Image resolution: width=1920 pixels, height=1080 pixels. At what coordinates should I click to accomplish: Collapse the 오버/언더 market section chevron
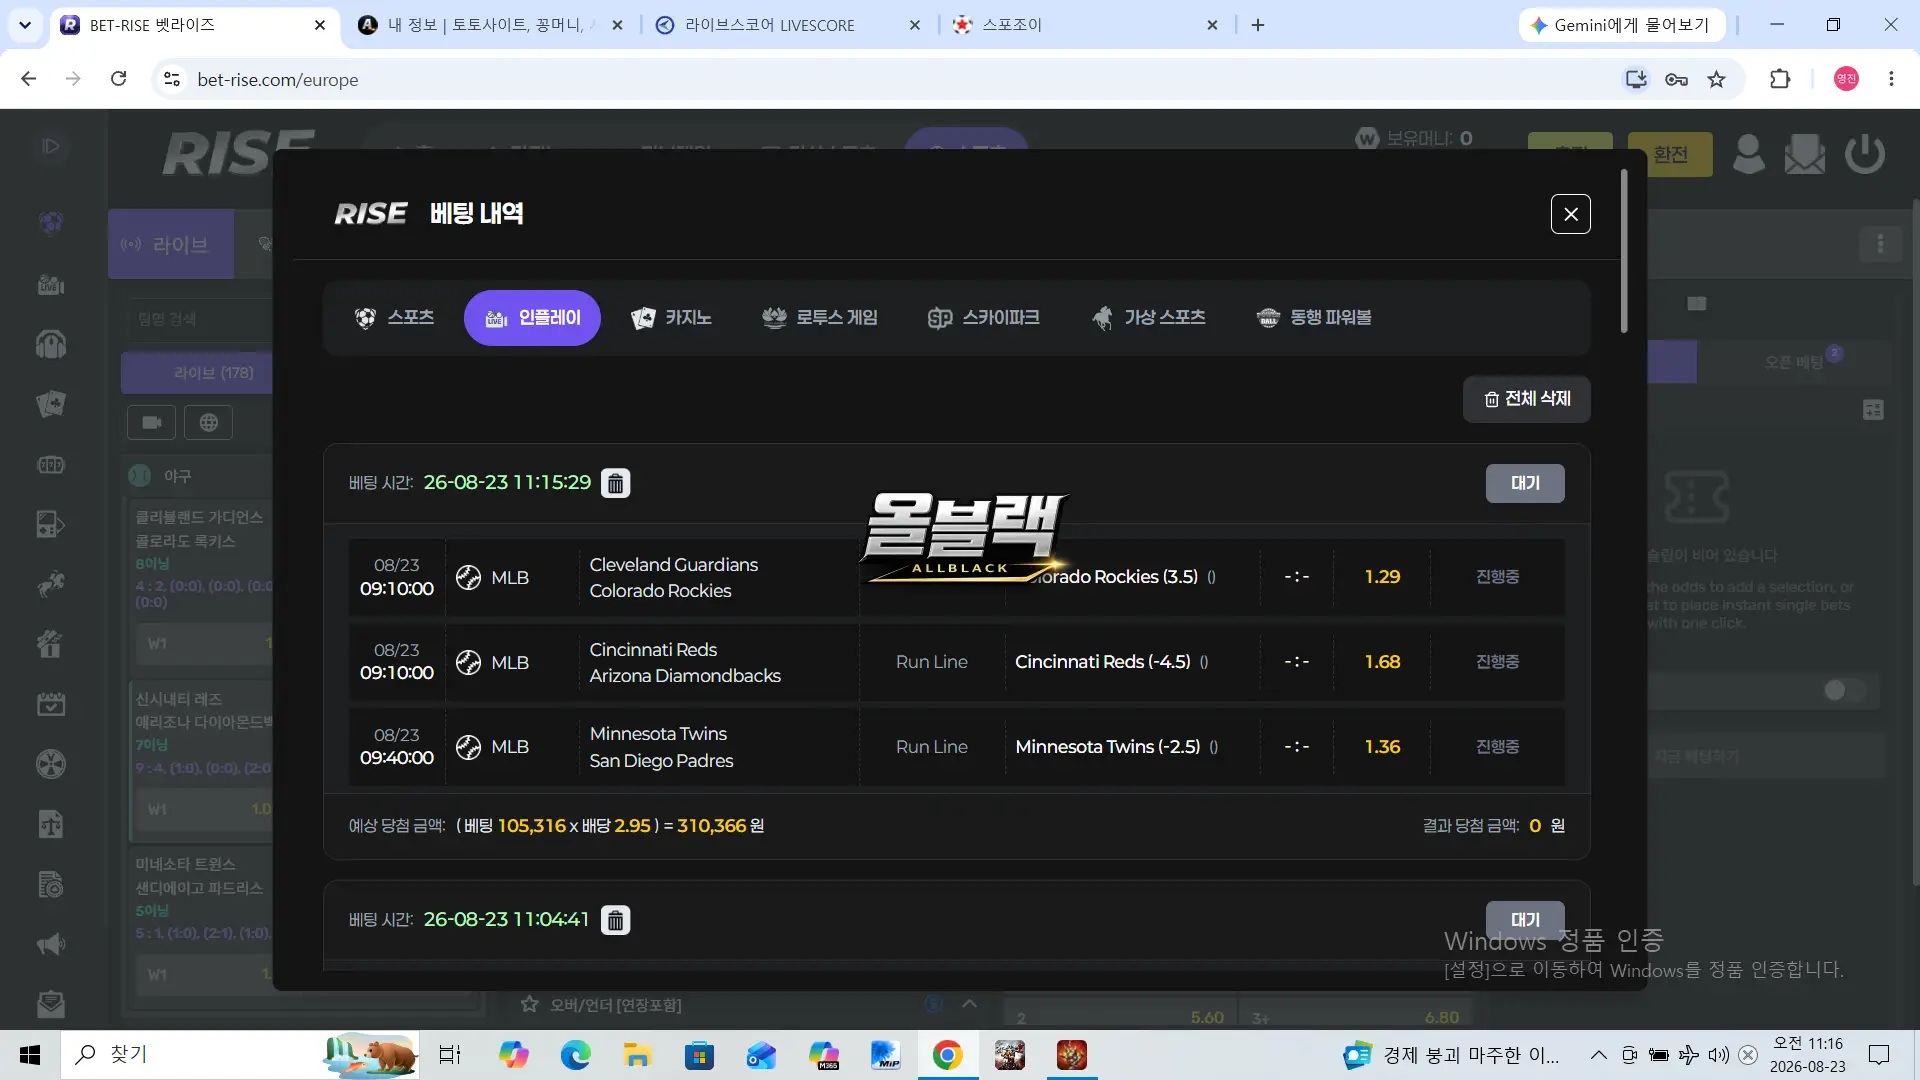coord(969,1004)
